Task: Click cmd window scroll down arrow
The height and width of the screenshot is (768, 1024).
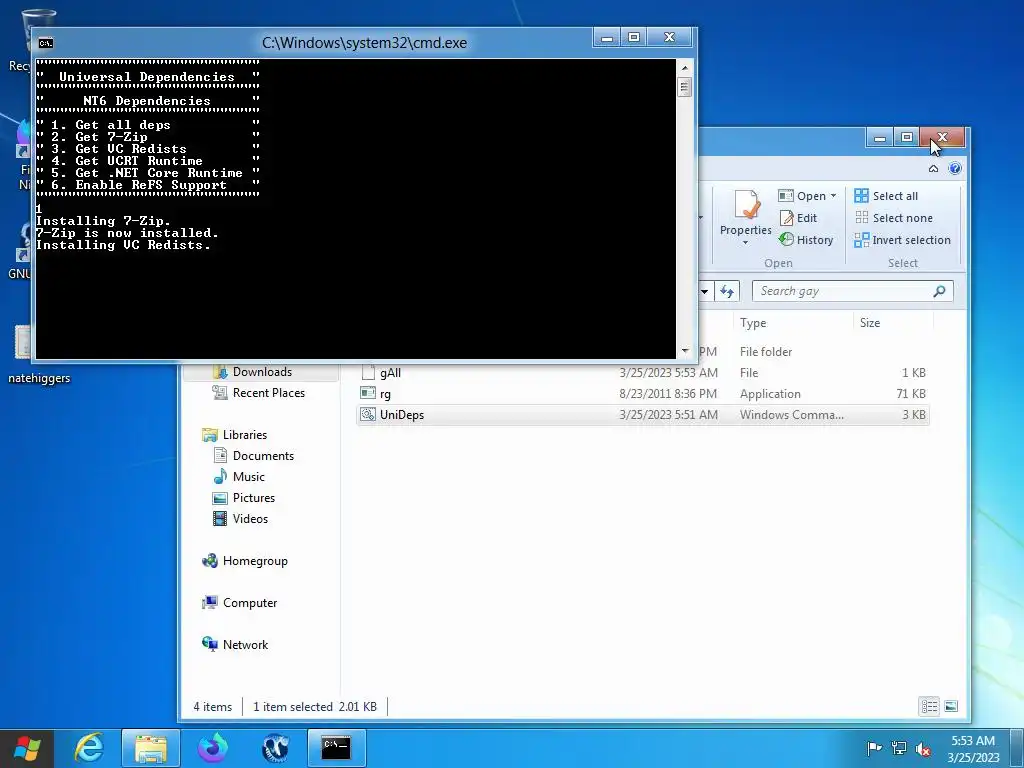Action: [x=684, y=351]
